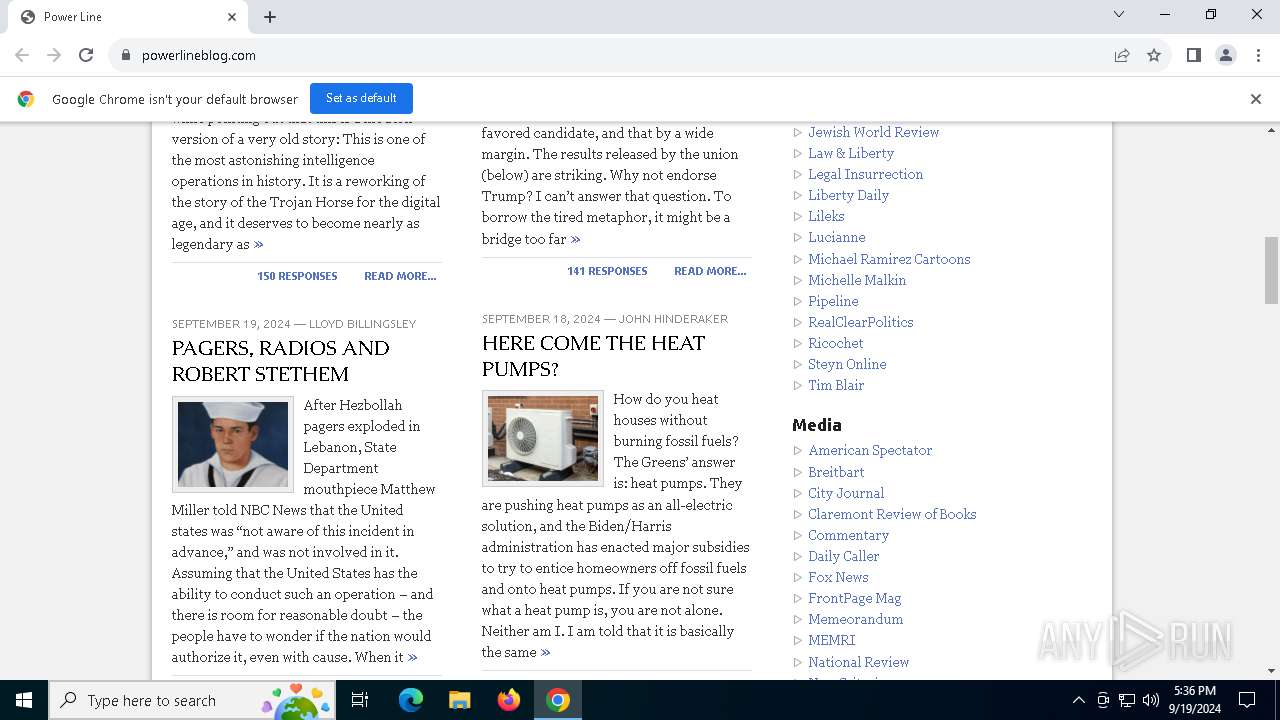This screenshot has width=1280, height=720.
Task: Set Chrome as default browser
Action: click(361, 98)
